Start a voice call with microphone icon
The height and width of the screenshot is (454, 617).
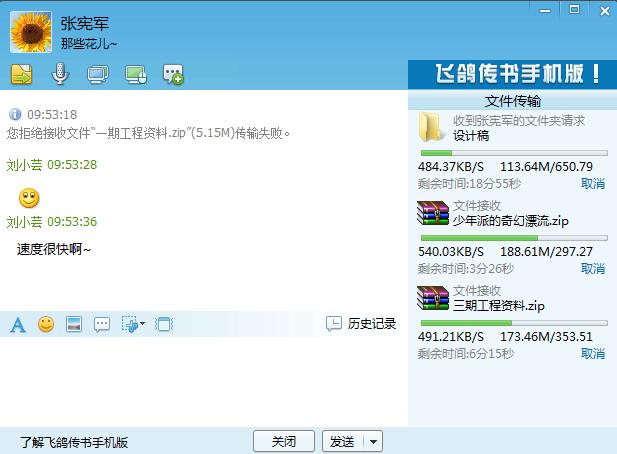tap(60, 74)
